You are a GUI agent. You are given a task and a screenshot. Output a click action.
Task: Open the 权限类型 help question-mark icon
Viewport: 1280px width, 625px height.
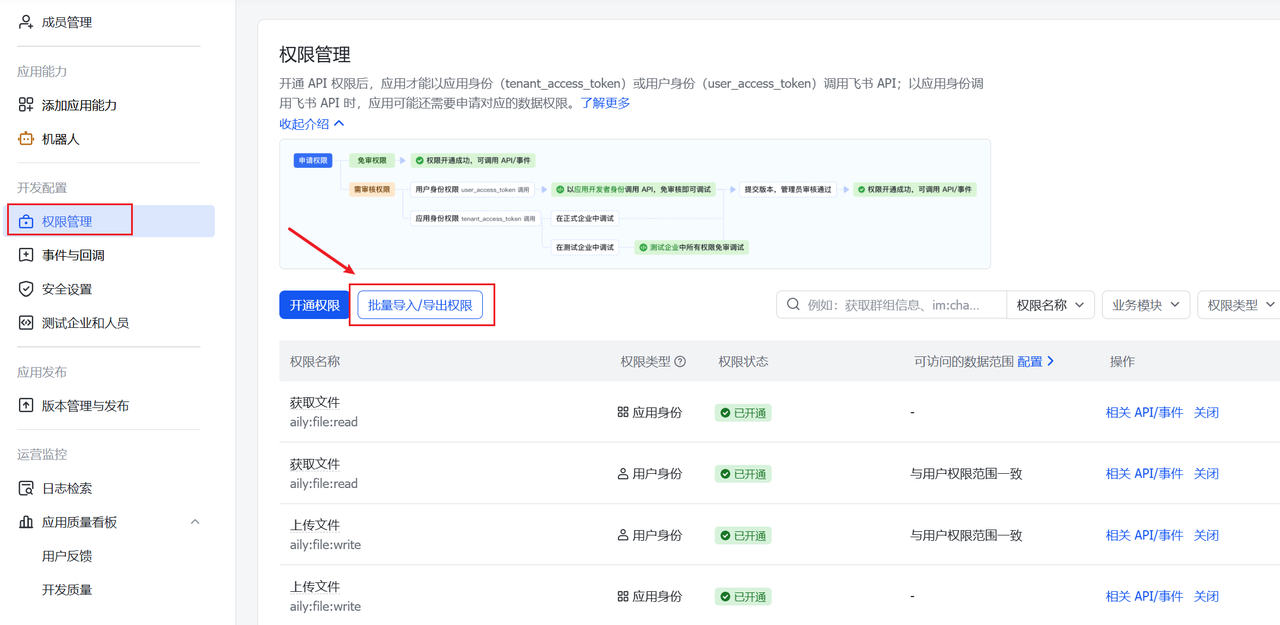[681, 363]
